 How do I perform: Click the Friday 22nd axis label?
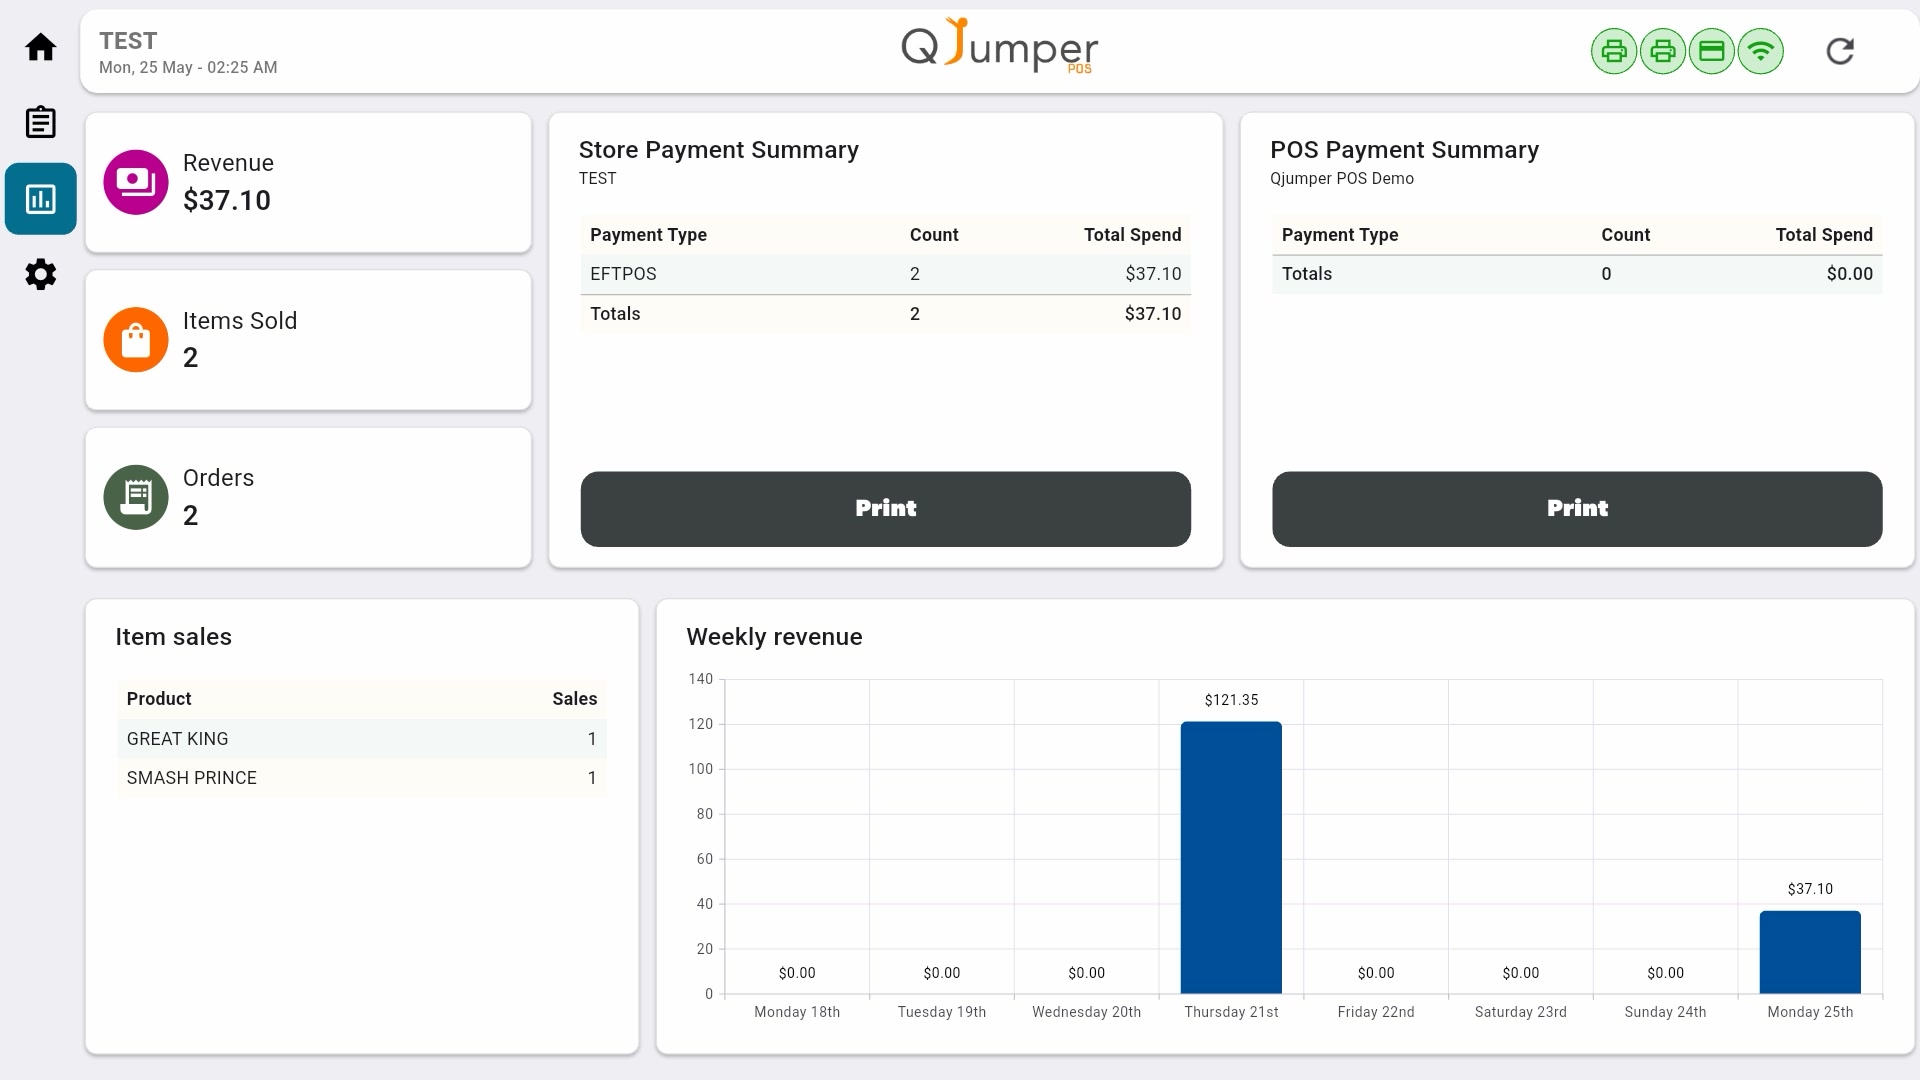coord(1376,1012)
